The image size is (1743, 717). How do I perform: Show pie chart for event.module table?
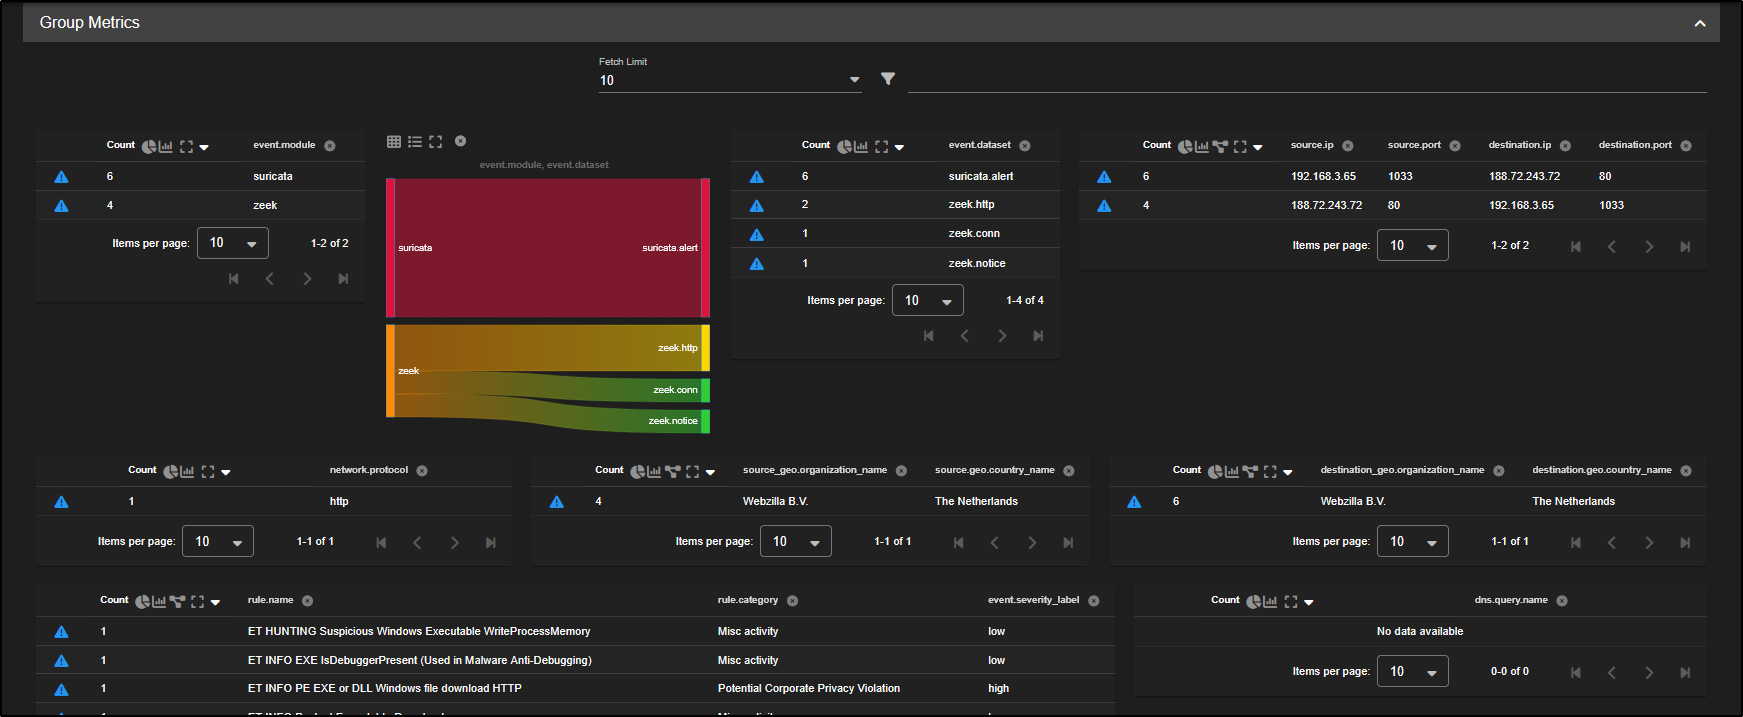[148, 147]
